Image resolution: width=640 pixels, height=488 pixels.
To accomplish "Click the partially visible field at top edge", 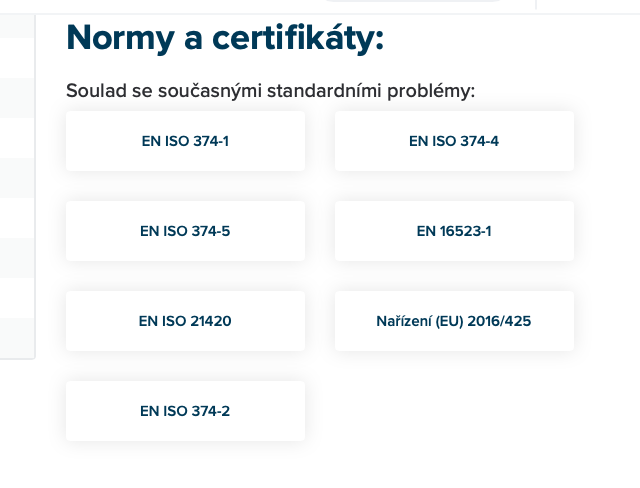I will tap(430, 4).
